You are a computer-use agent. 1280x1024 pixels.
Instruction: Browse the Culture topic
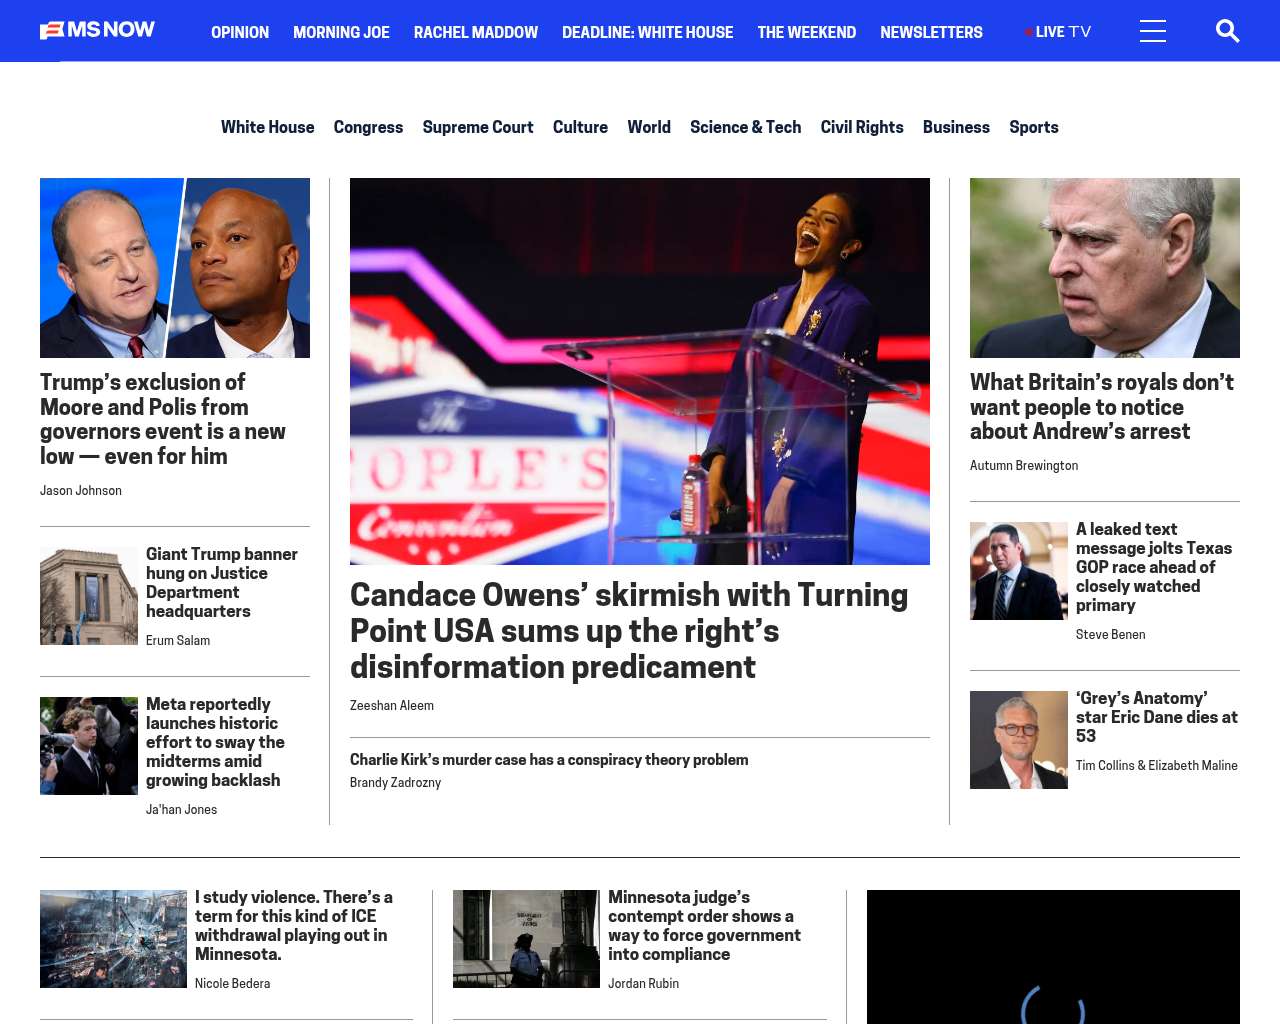pyautogui.click(x=580, y=127)
